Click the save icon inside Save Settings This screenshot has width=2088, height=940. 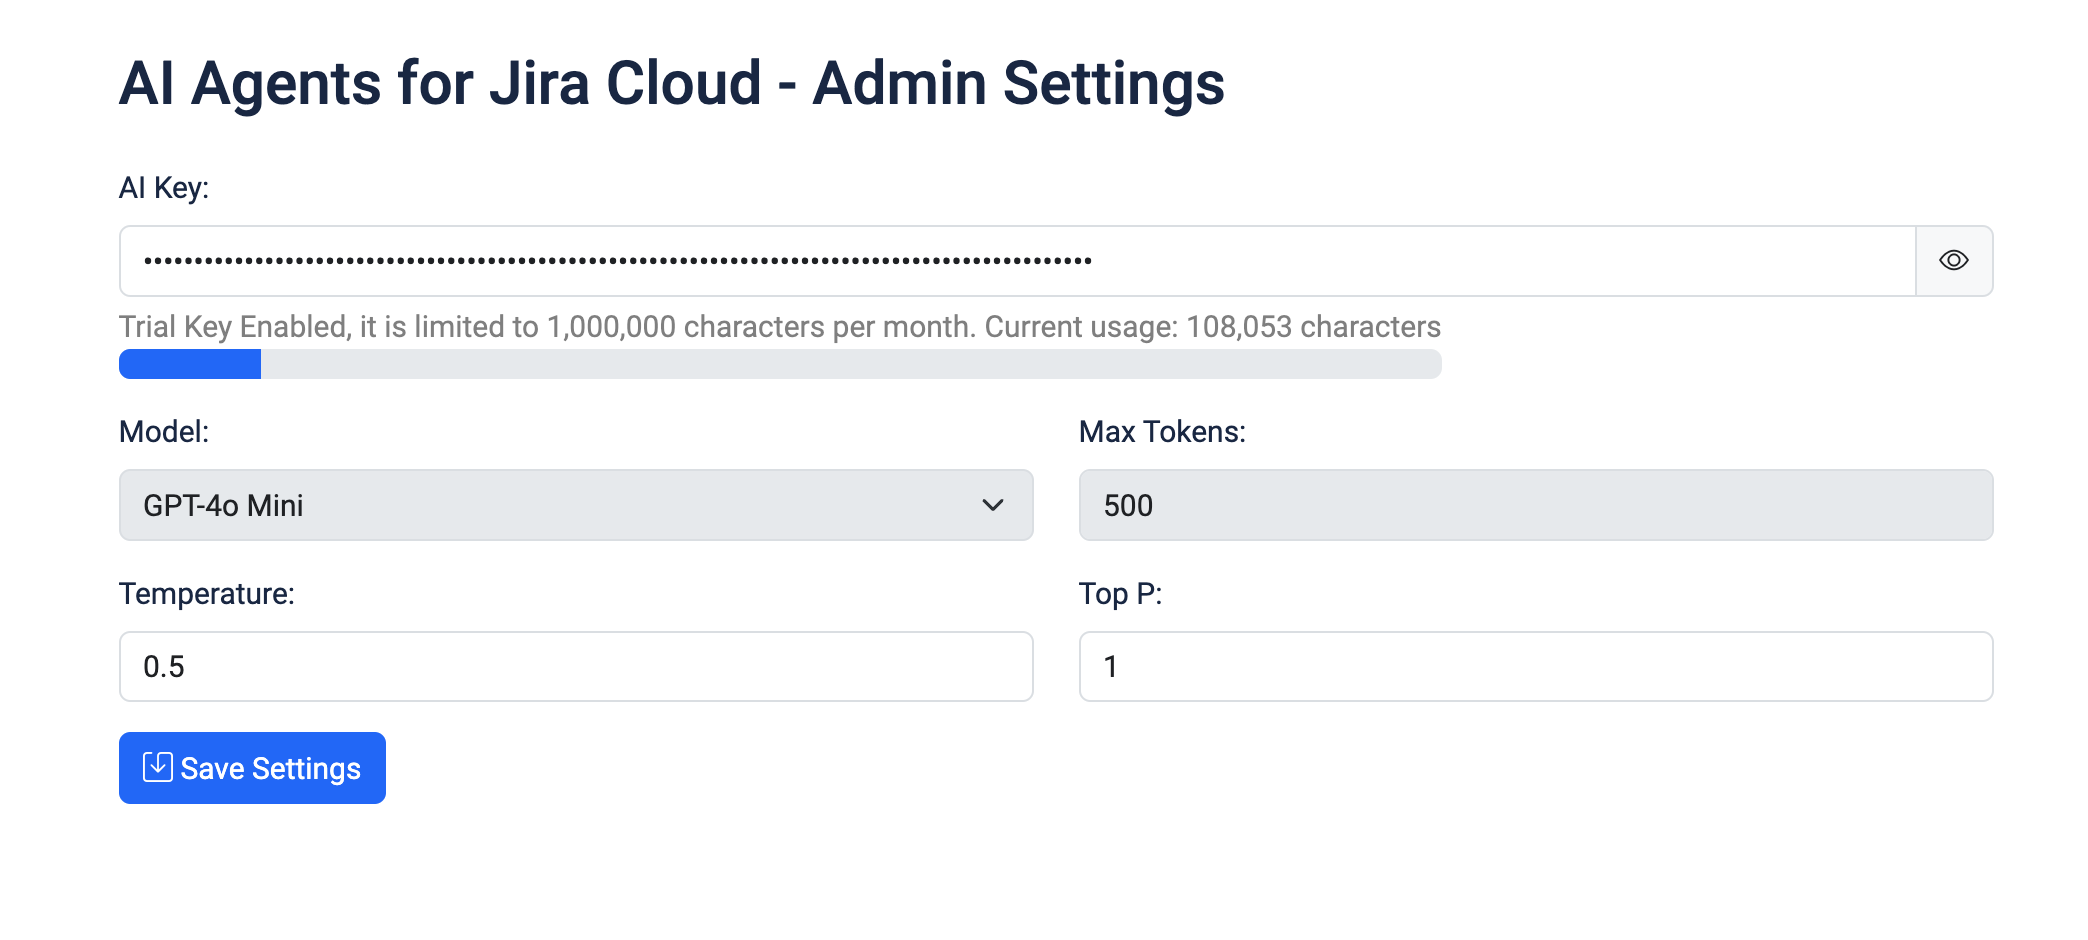tap(157, 767)
